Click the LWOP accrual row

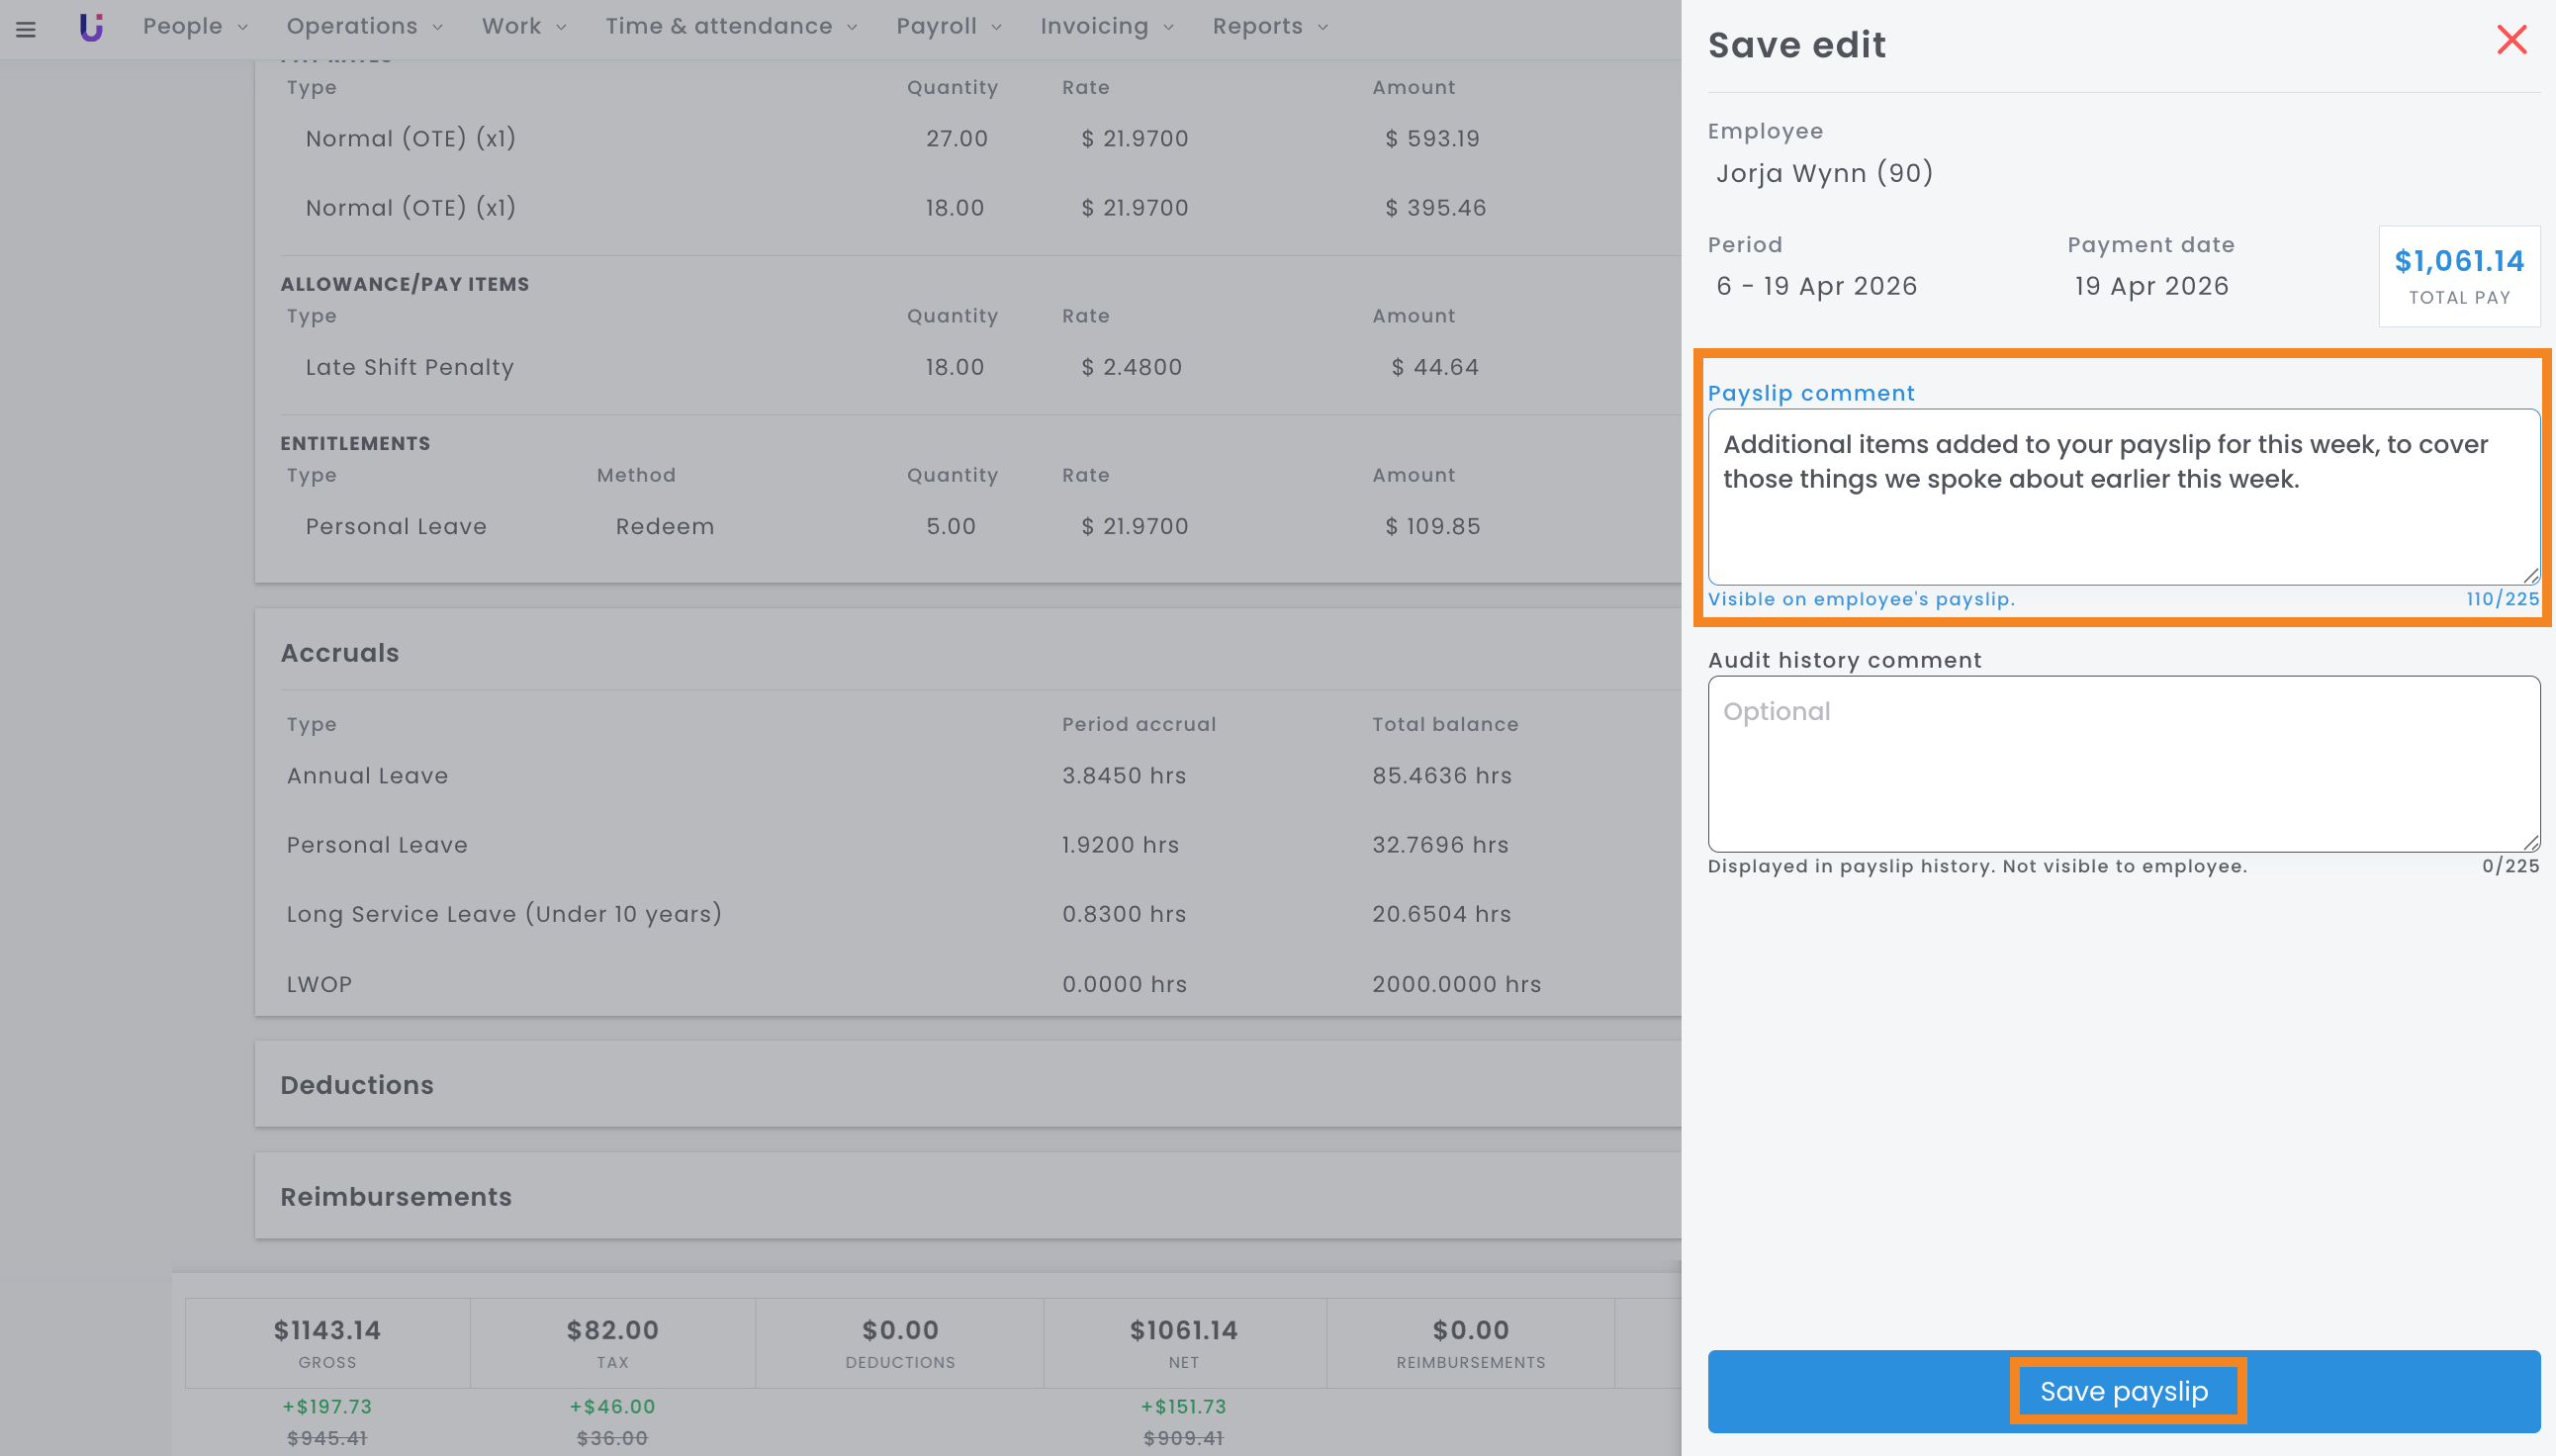coord(968,984)
